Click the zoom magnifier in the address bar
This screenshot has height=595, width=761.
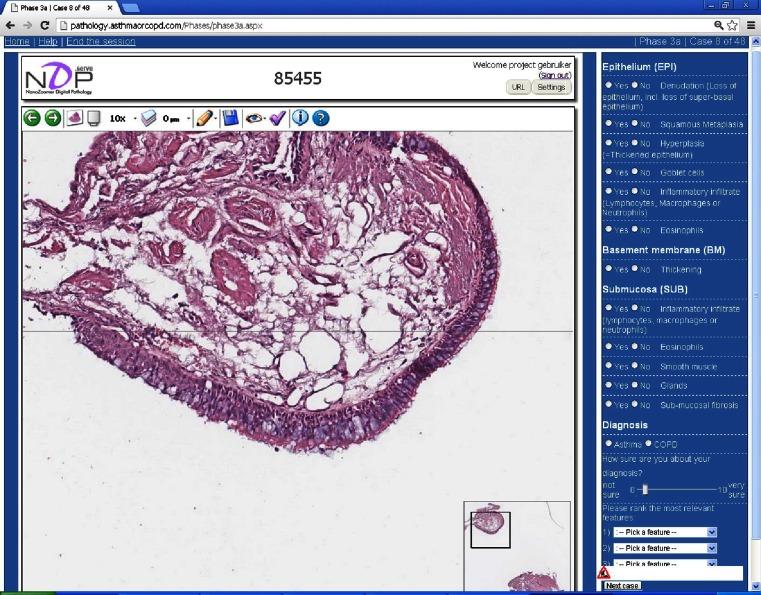(719, 25)
